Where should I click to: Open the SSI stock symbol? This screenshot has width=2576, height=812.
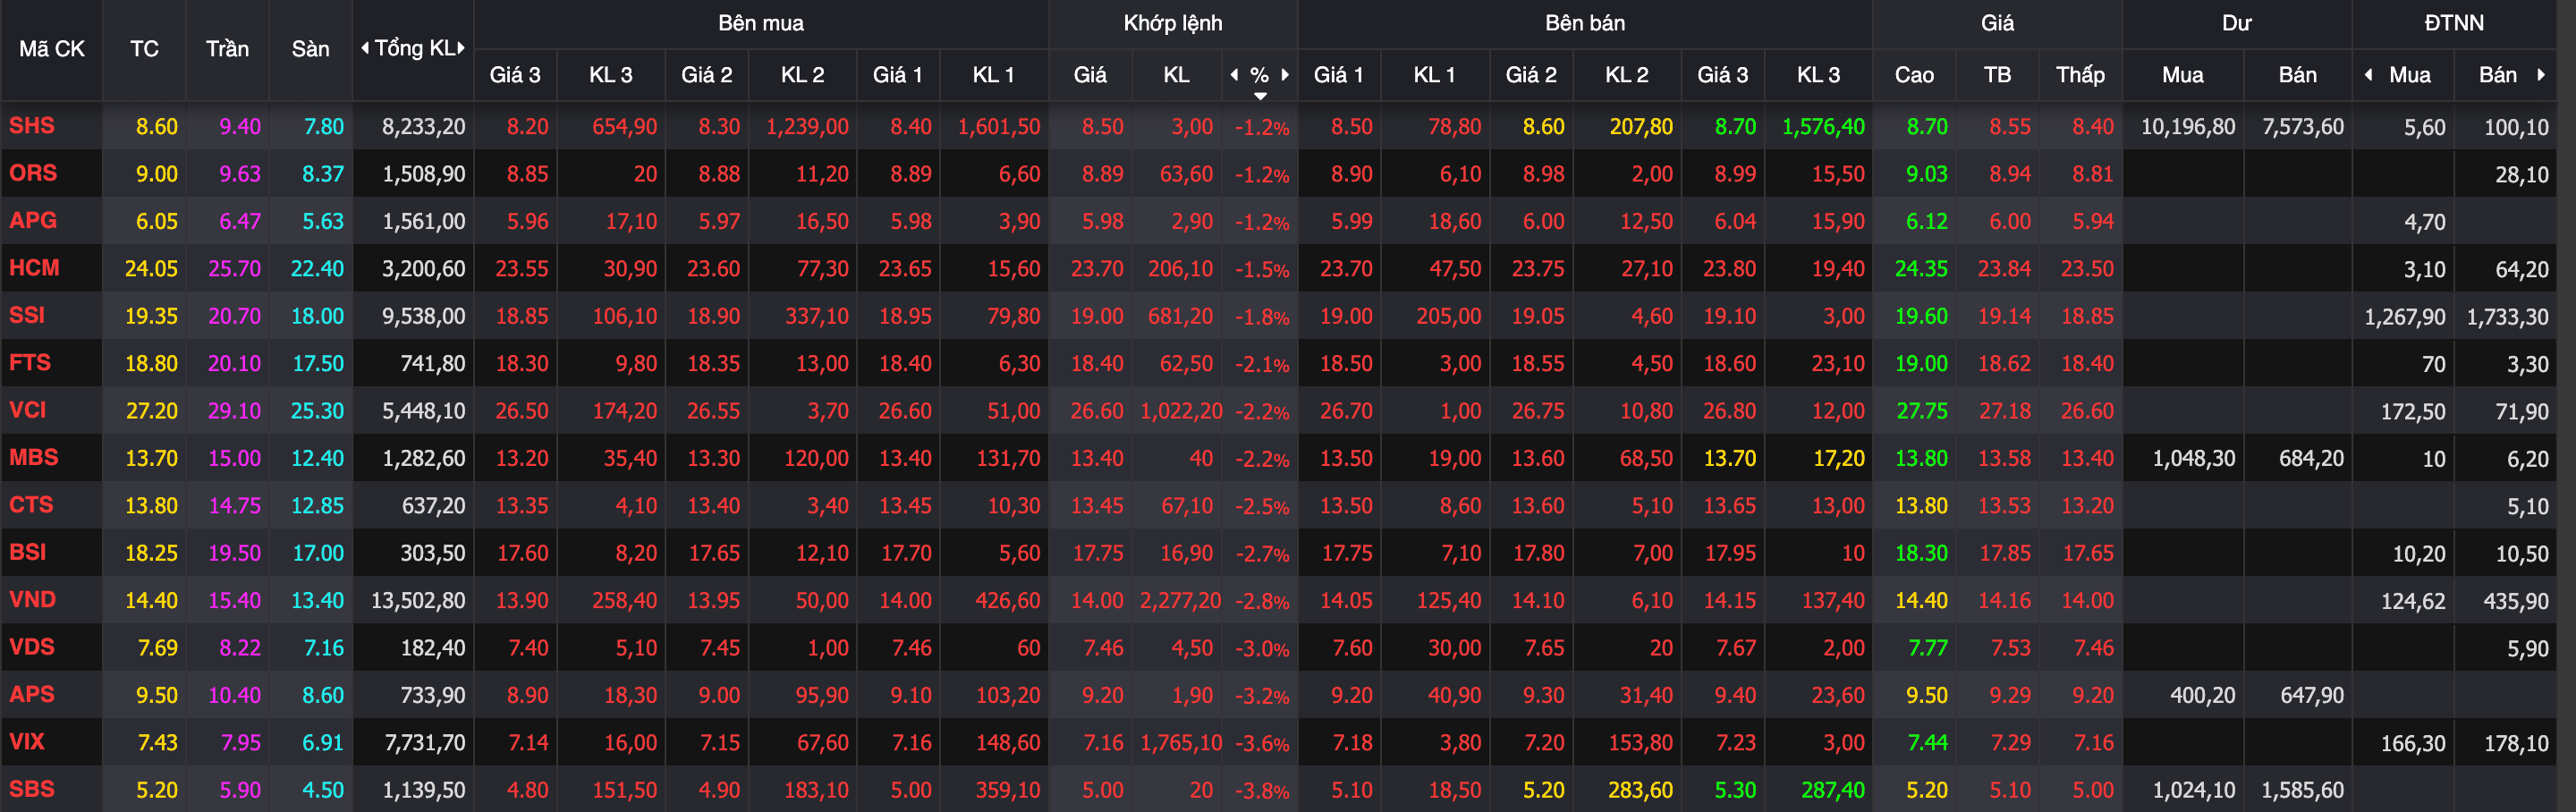pyautogui.click(x=27, y=315)
